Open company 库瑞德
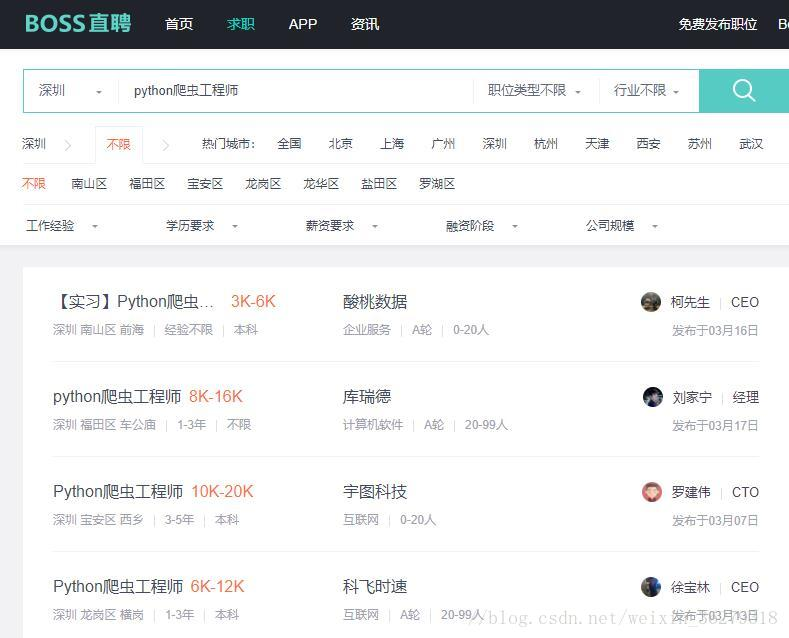The height and width of the screenshot is (638, 789). (x=367, y=397)
